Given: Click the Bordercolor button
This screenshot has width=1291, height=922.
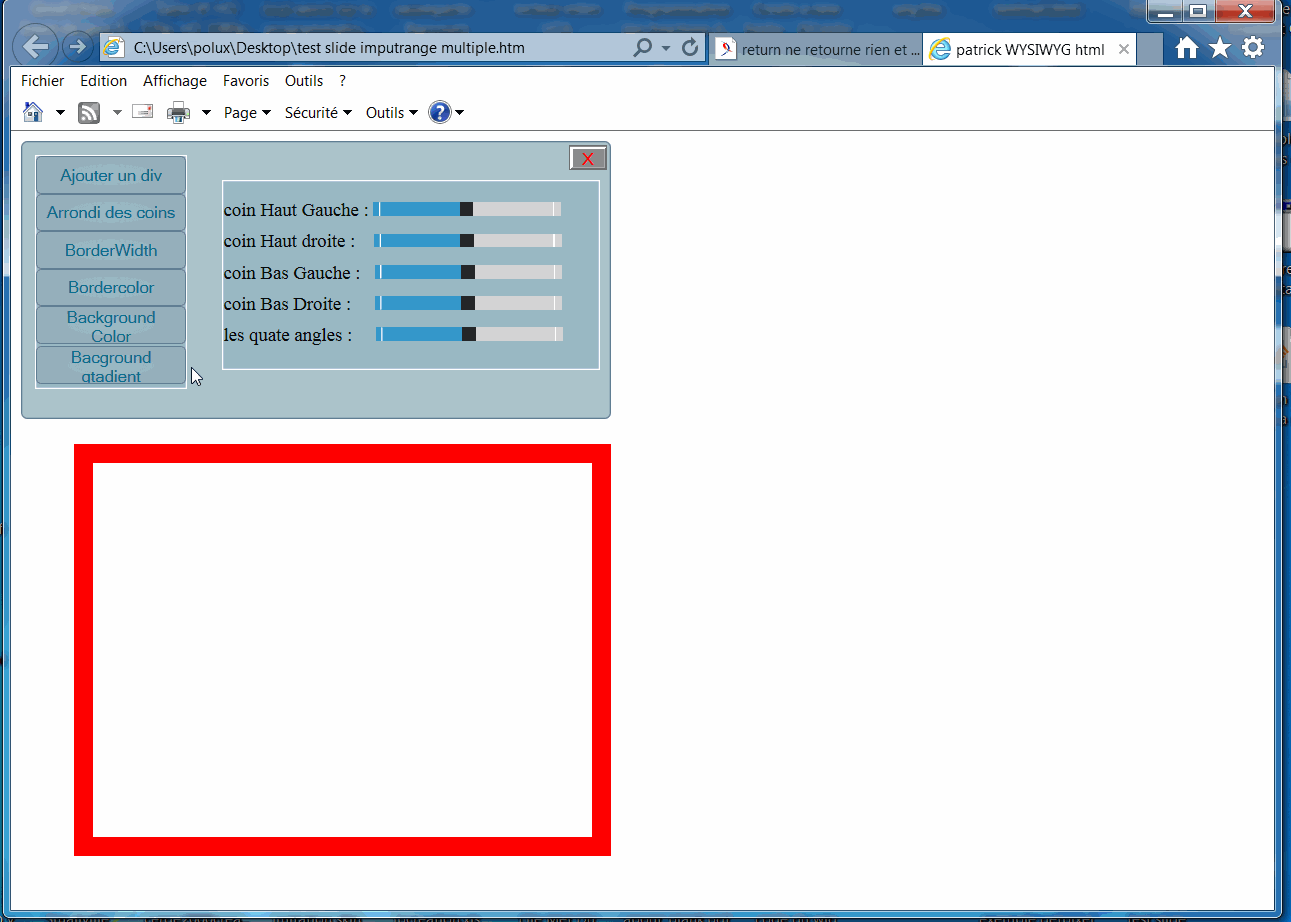Looking at the screenshot, I should pyautogui.click(x=111, y=287).
